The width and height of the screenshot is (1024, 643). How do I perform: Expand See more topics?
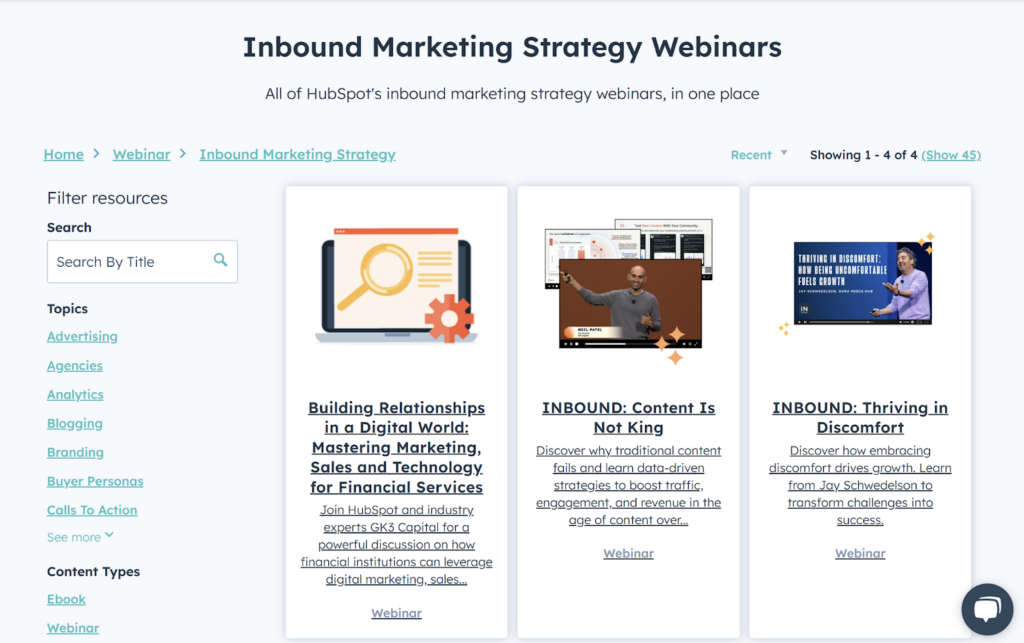(x=80, y=537)
